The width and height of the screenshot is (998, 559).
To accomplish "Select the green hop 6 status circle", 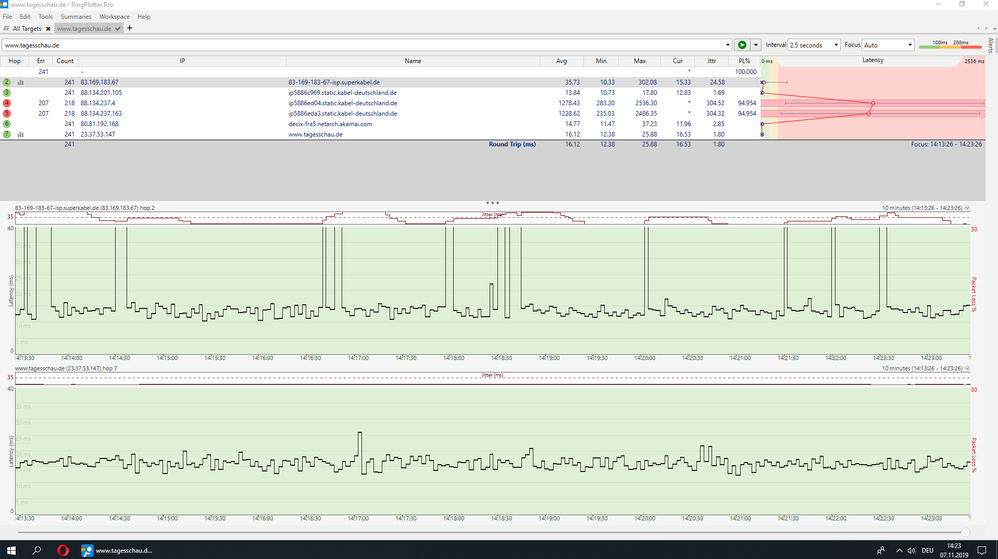I will coord(7,124).
